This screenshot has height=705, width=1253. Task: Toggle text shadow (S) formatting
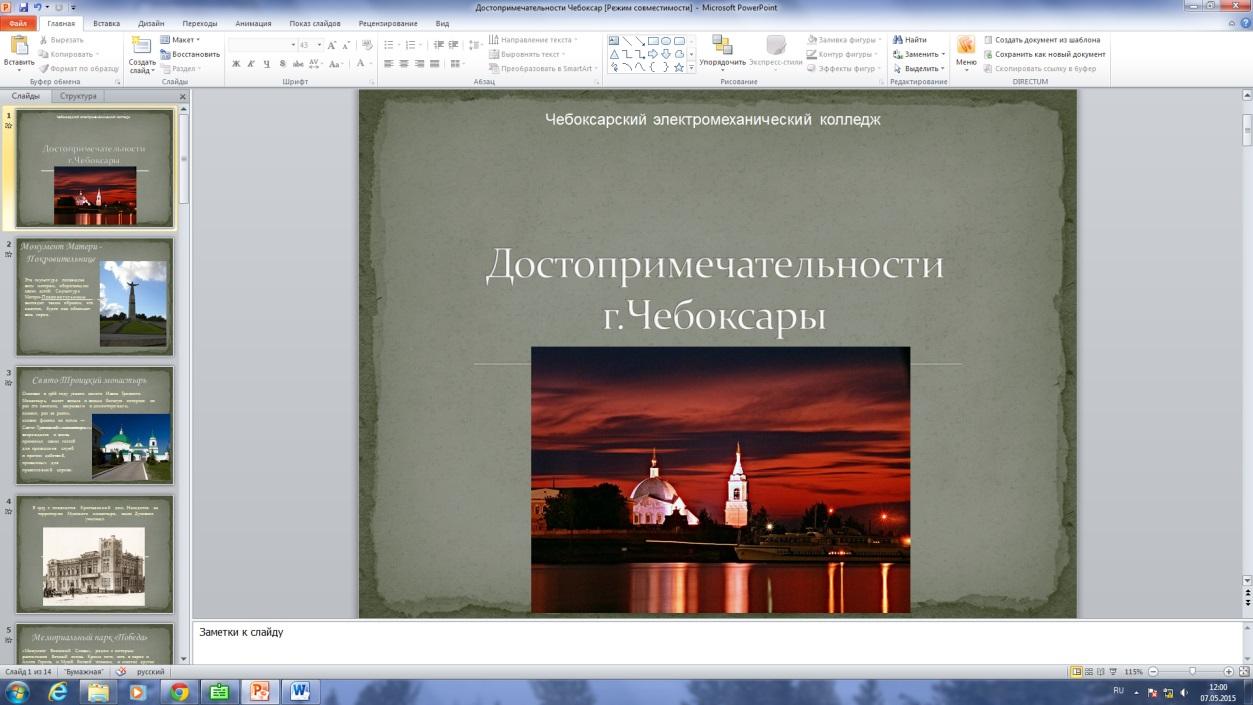point(283,64)
